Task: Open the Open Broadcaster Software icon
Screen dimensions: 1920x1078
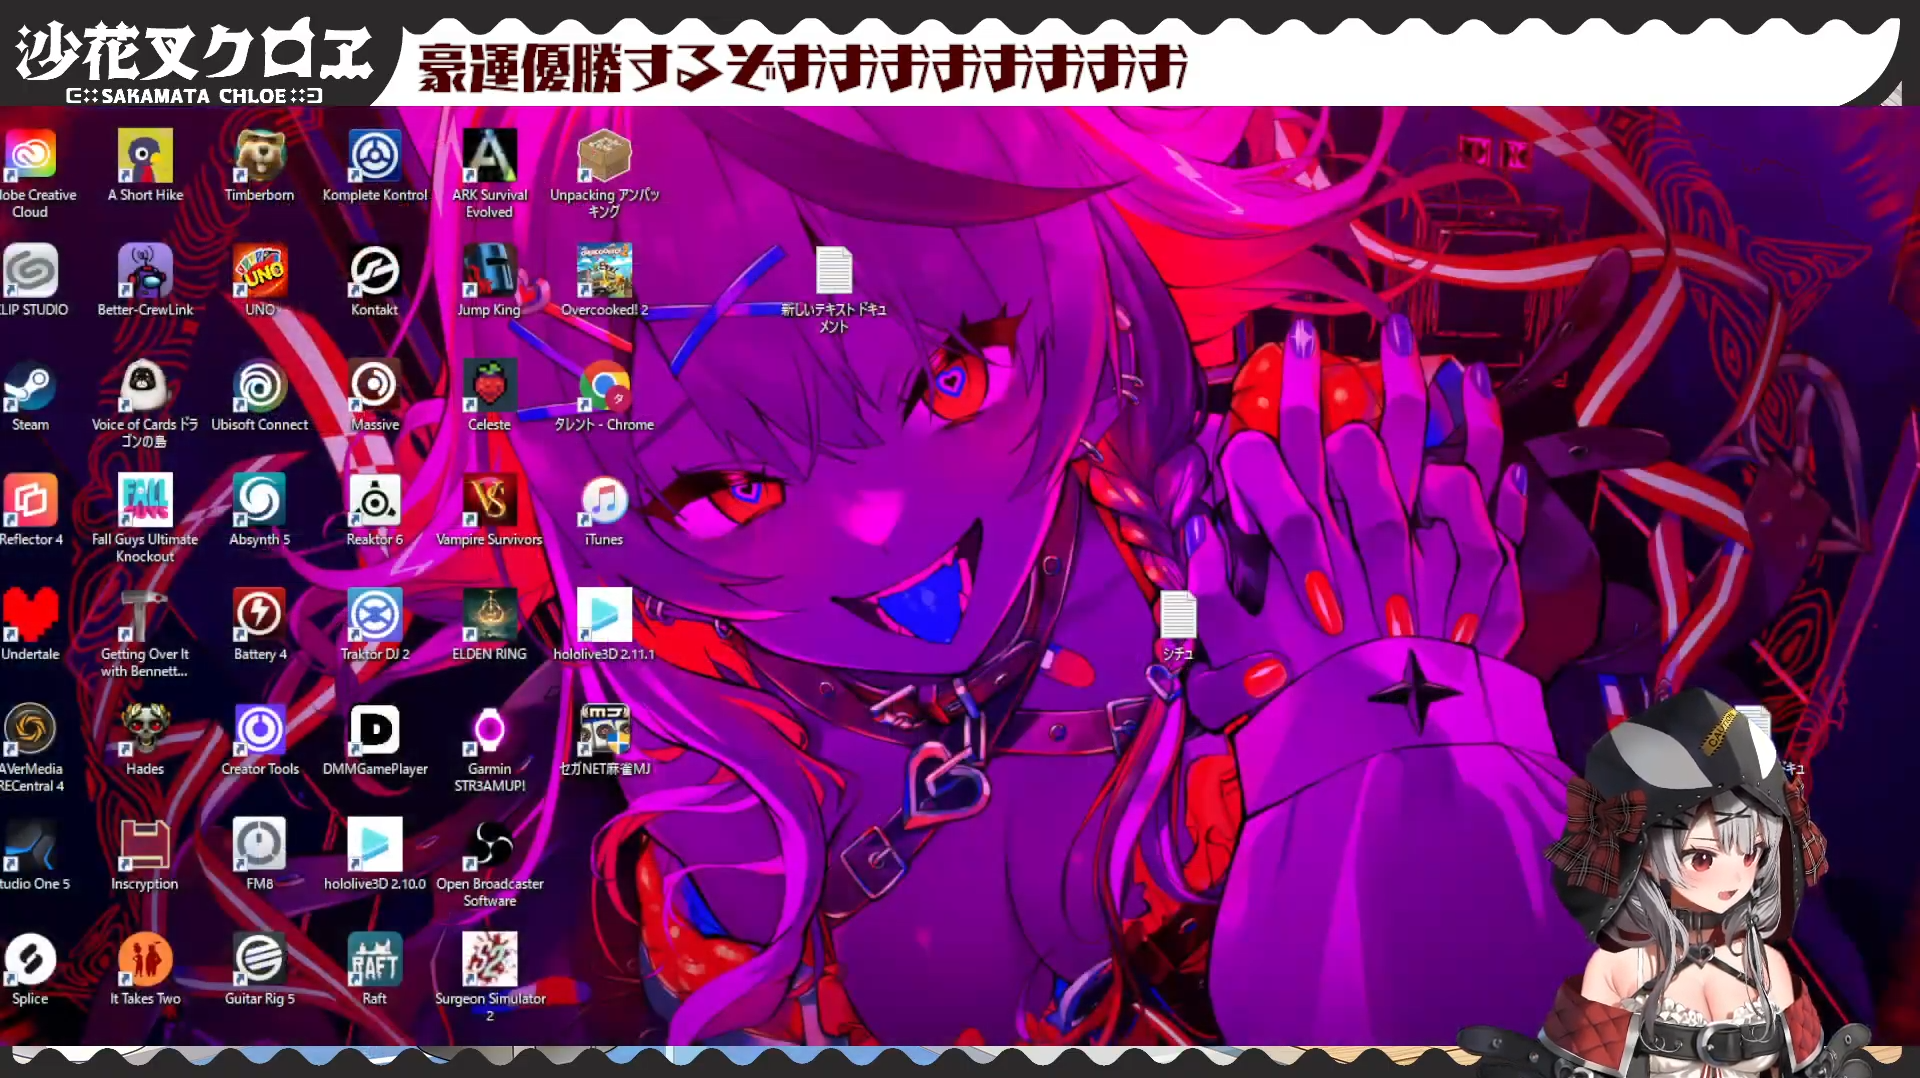Action: pyautogui.click(x=490, y=845)
